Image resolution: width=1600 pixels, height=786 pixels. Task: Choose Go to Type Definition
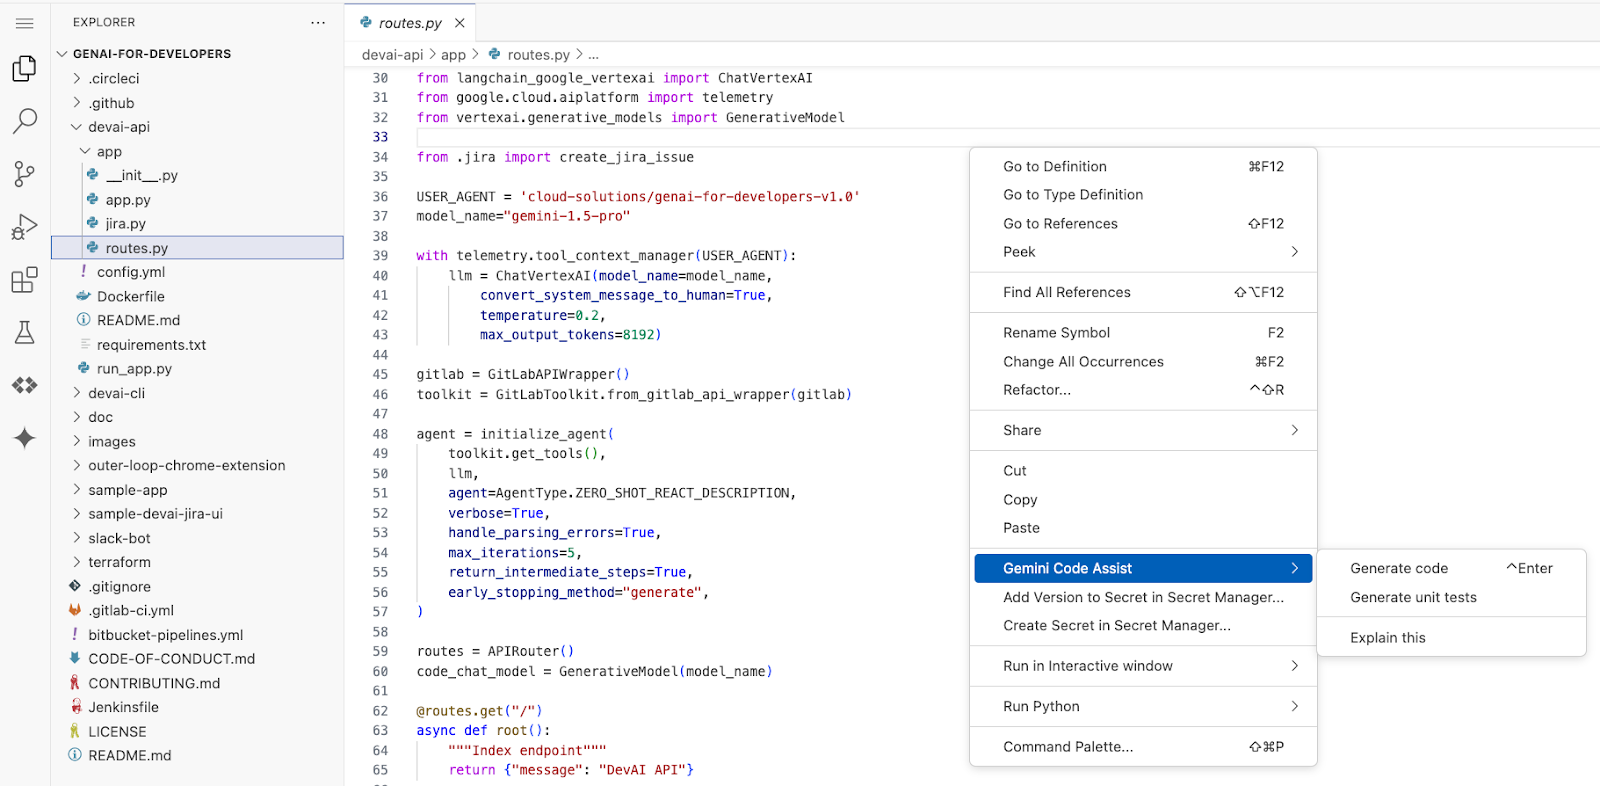(1143, 195)
